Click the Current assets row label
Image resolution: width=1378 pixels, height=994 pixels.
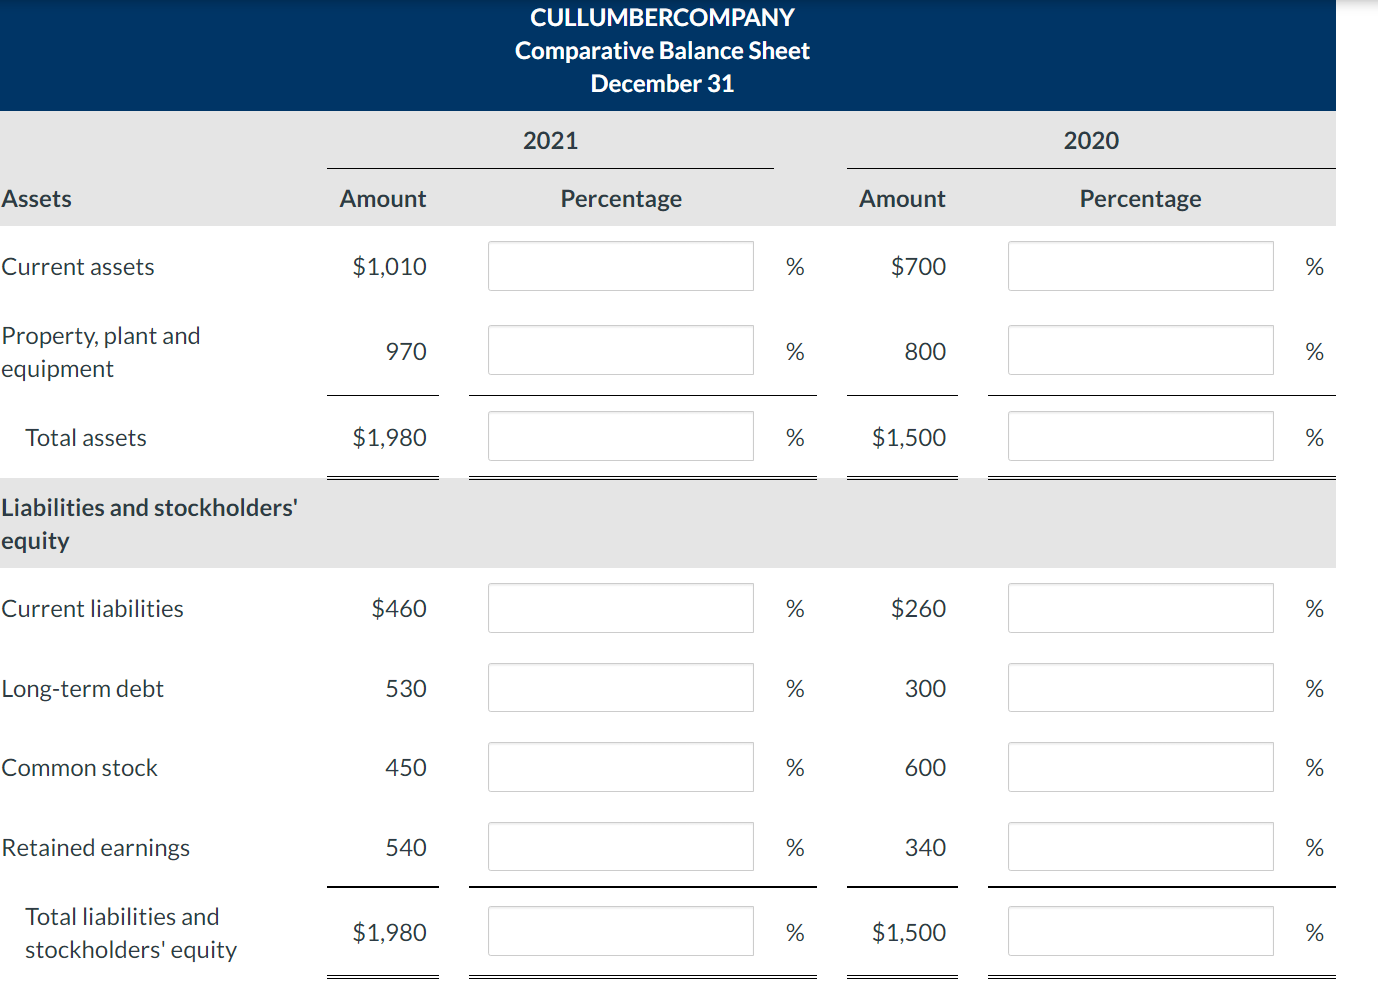click(78, 267)
